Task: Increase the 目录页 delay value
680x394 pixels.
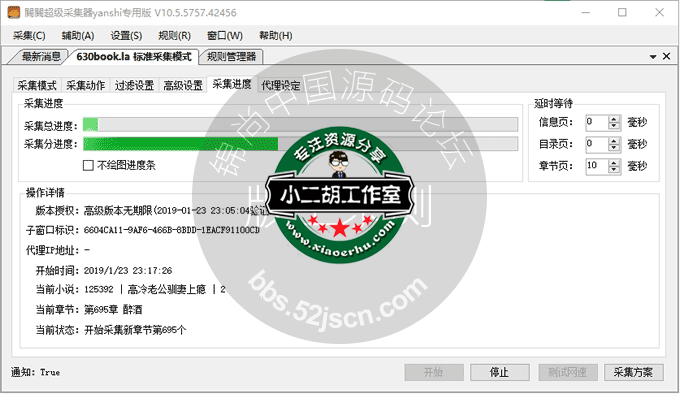Action: point(614,141)
